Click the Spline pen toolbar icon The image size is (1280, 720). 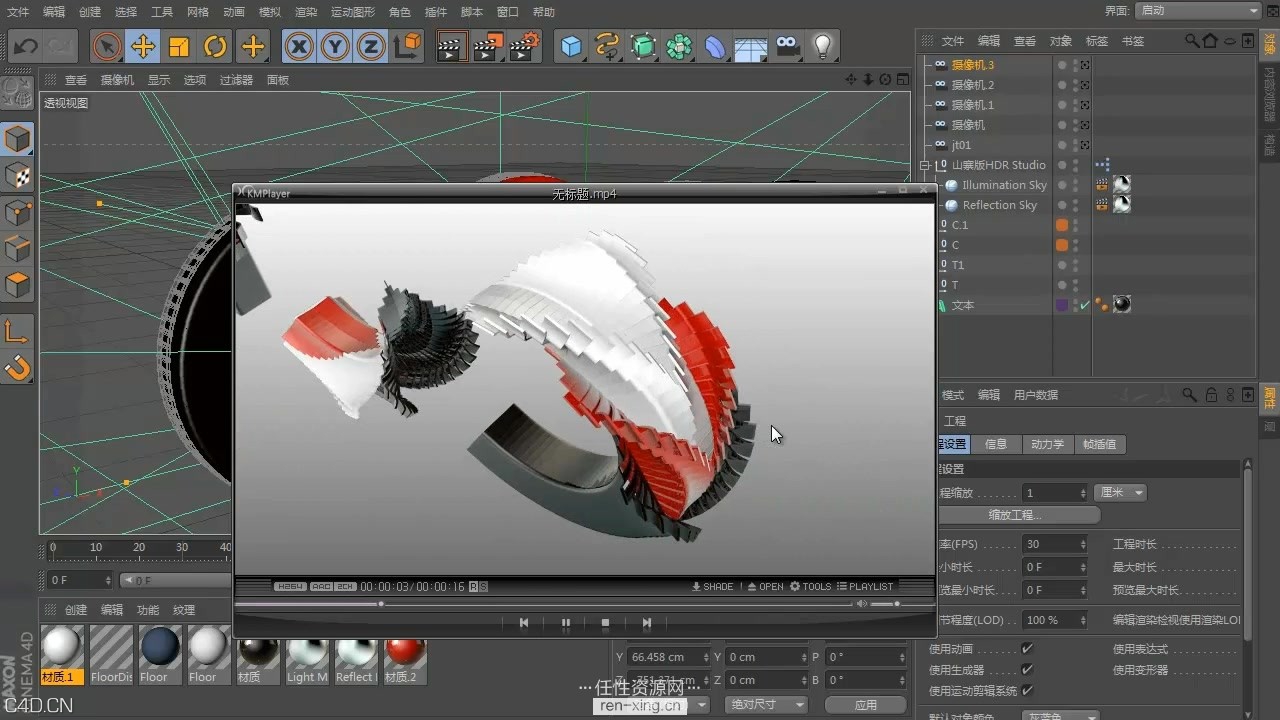coord(607,46)
